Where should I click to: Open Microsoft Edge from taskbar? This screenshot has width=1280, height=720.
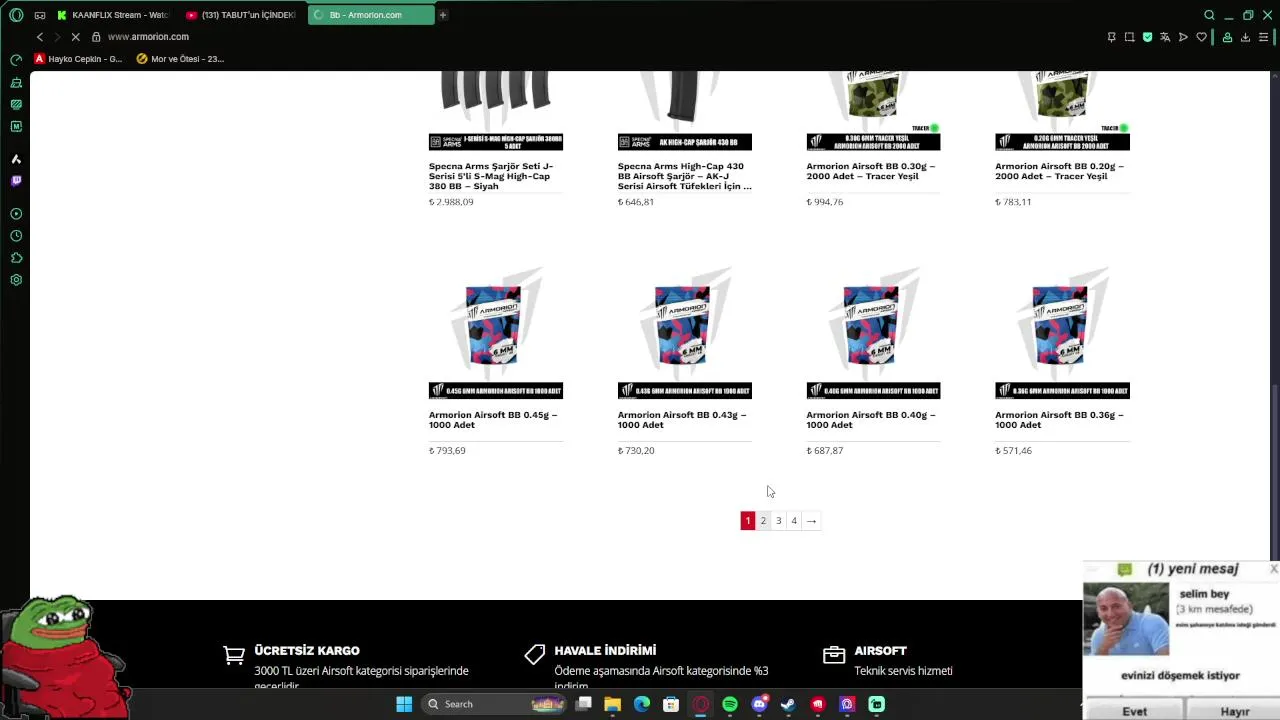point(642,704)
